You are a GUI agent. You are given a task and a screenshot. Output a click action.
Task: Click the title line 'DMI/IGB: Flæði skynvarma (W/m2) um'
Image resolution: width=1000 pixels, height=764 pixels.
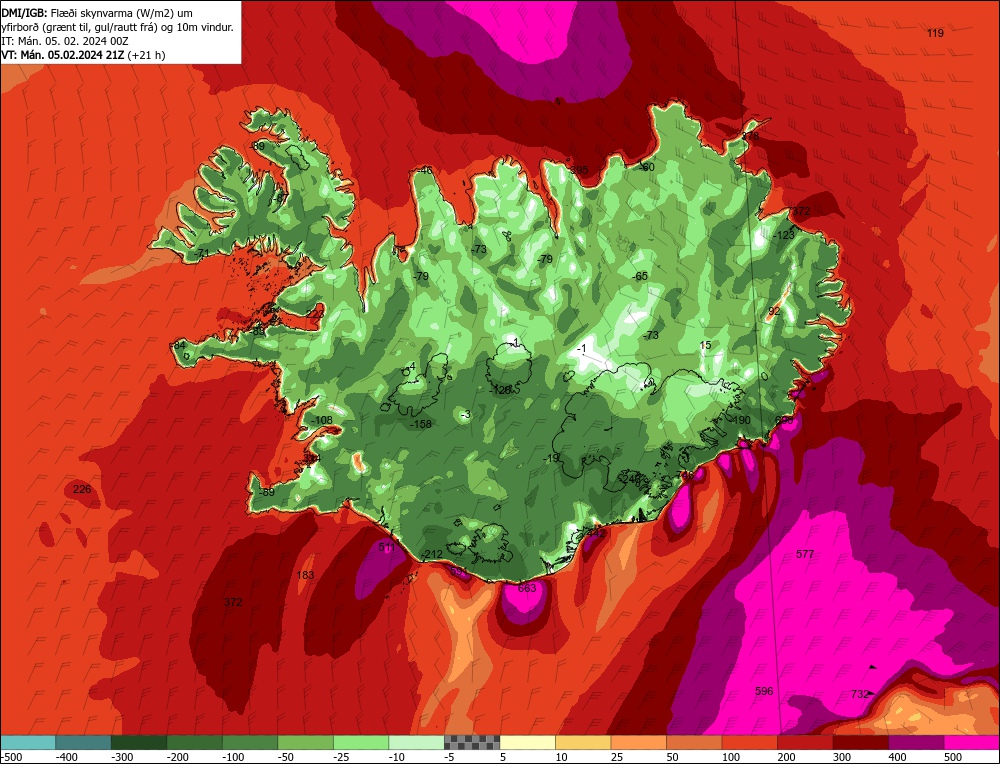coord(97,13)
